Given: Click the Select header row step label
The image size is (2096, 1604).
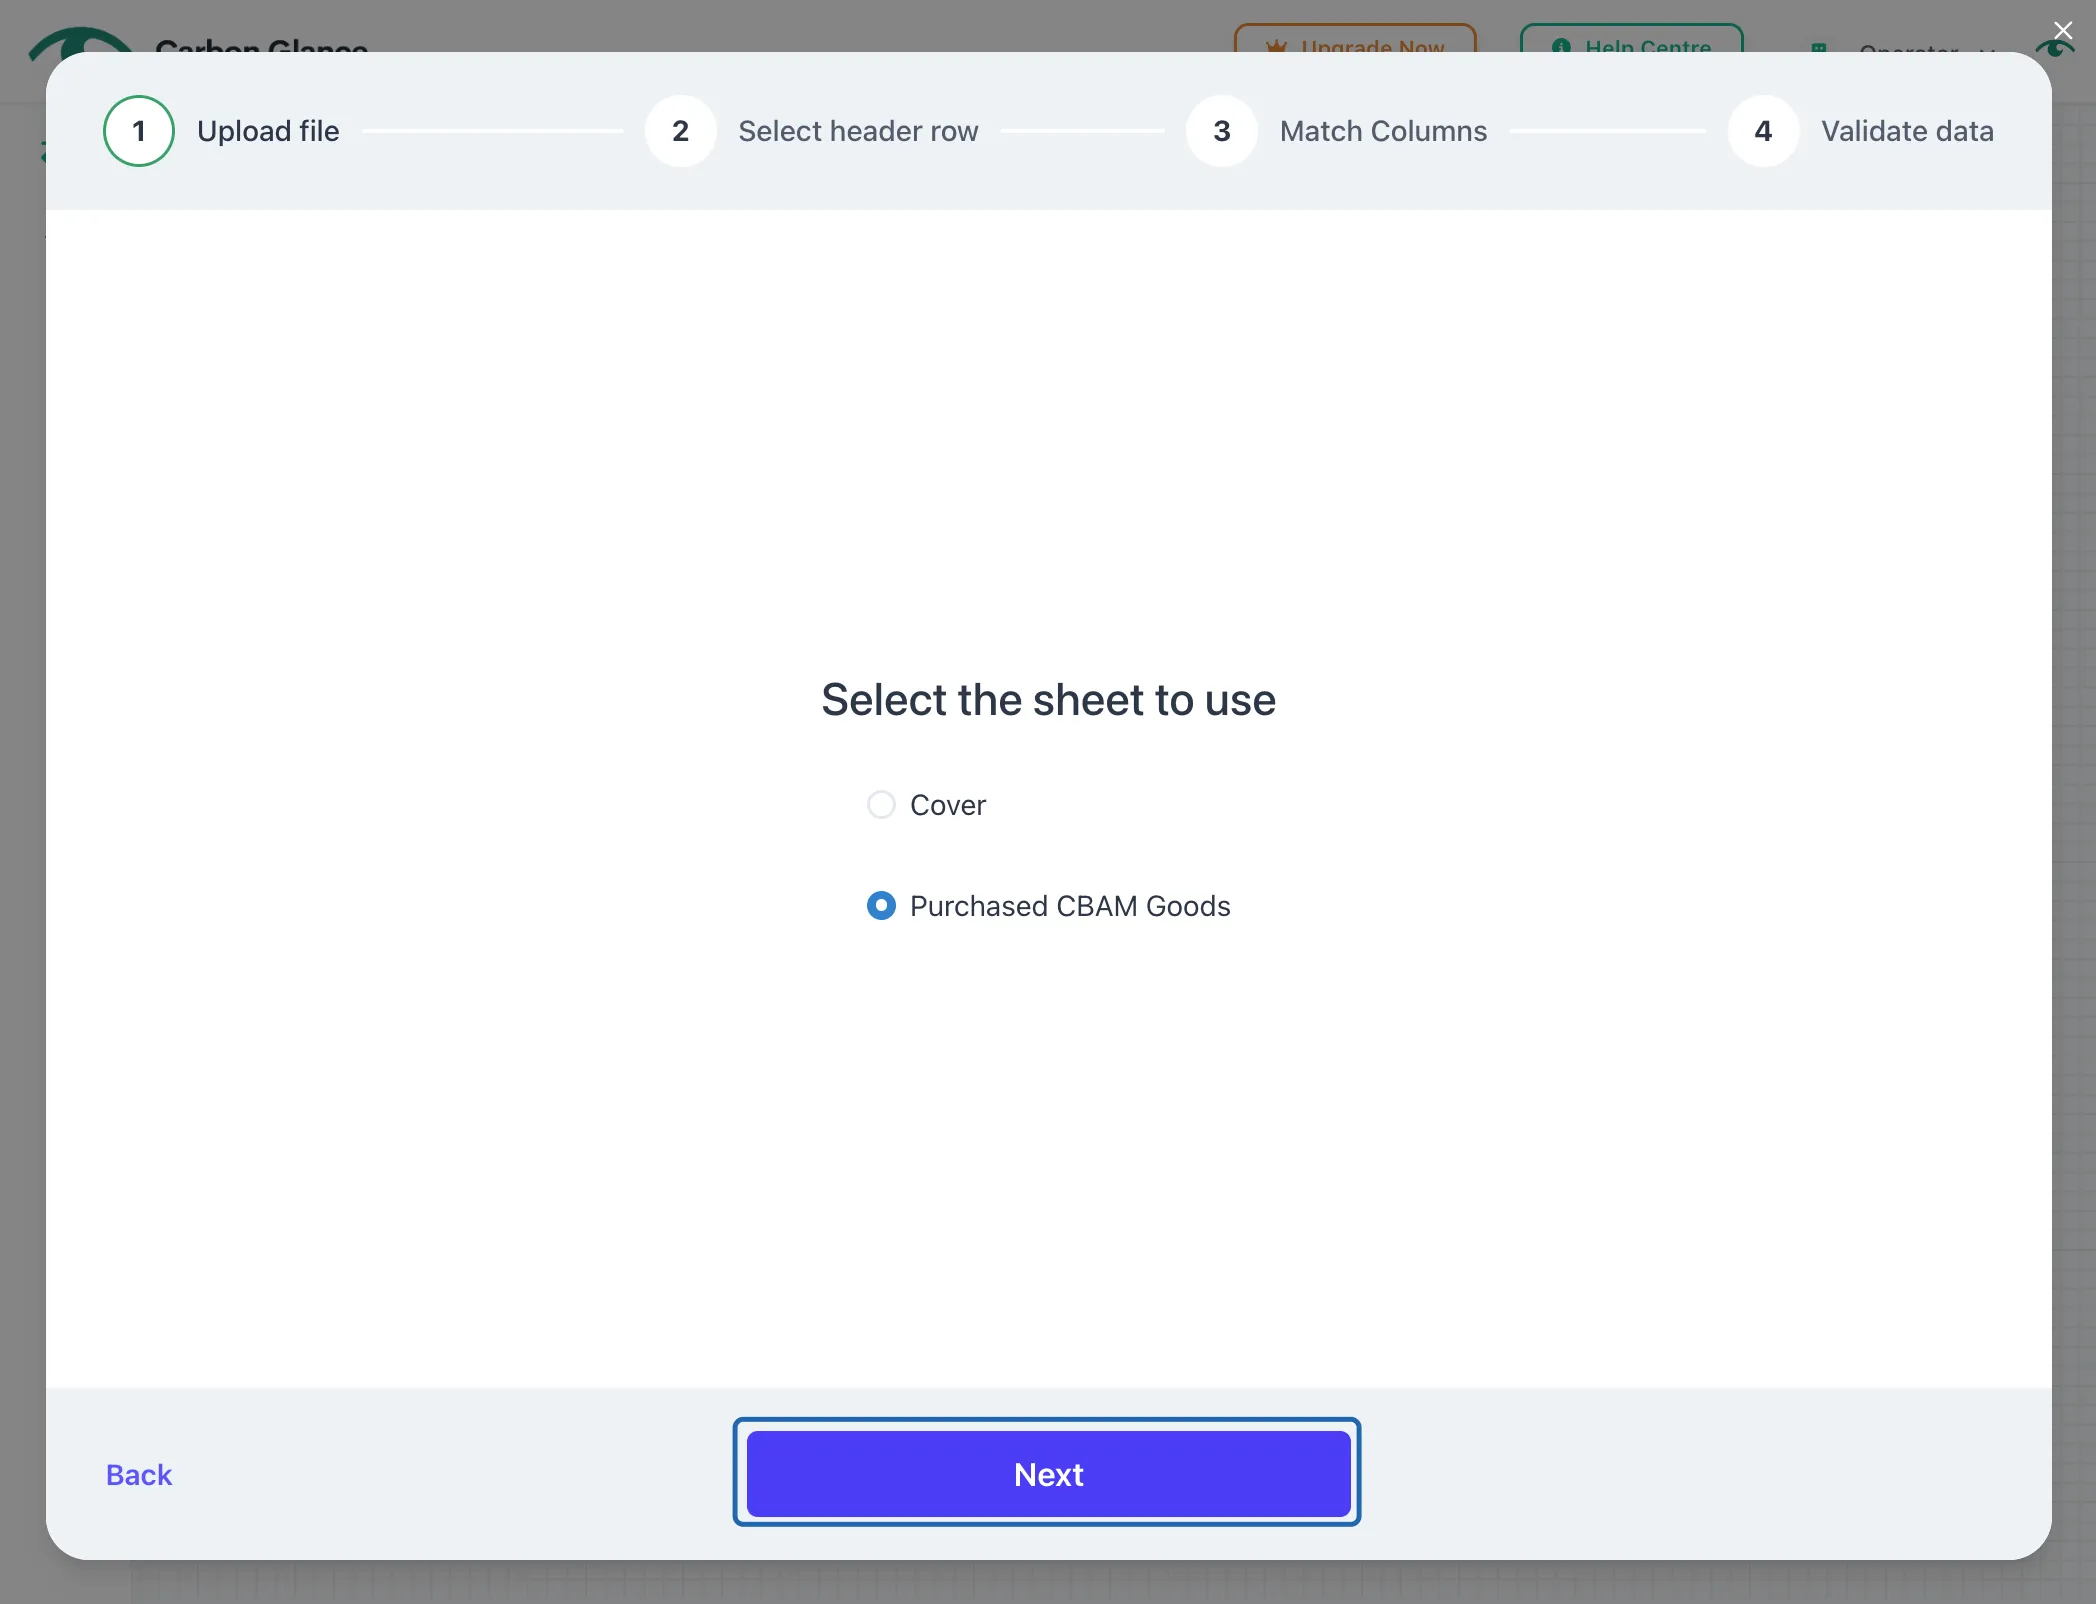Looking at the screenshot, I should coord(858,131).
